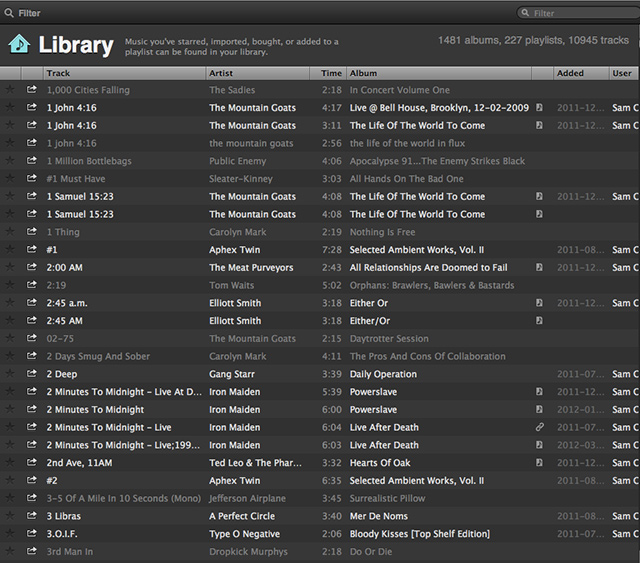Toggle the star on 2nd Ave, 11AM
Viewport: 640px width, 563px height.
coord(11,463)
